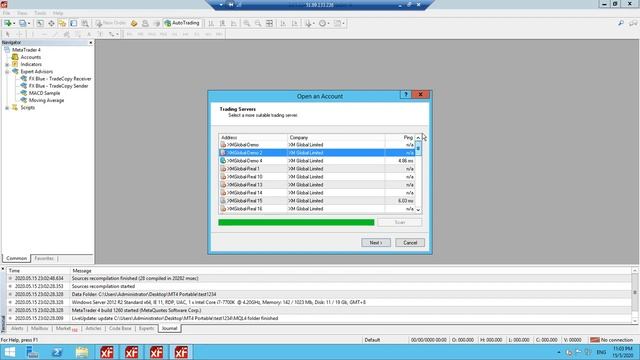640x360 pixels.
Task: Open the Tools menu
Action: pyautogui.click(x=40, y=13)
